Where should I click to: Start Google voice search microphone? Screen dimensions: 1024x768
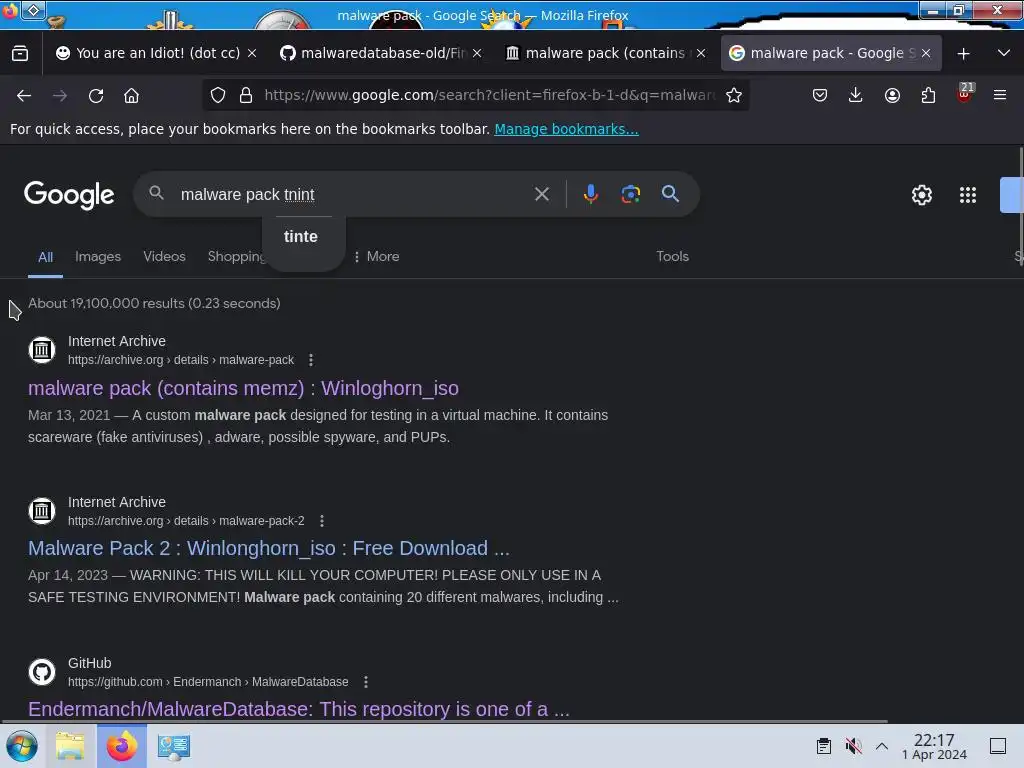click(590, 194)
